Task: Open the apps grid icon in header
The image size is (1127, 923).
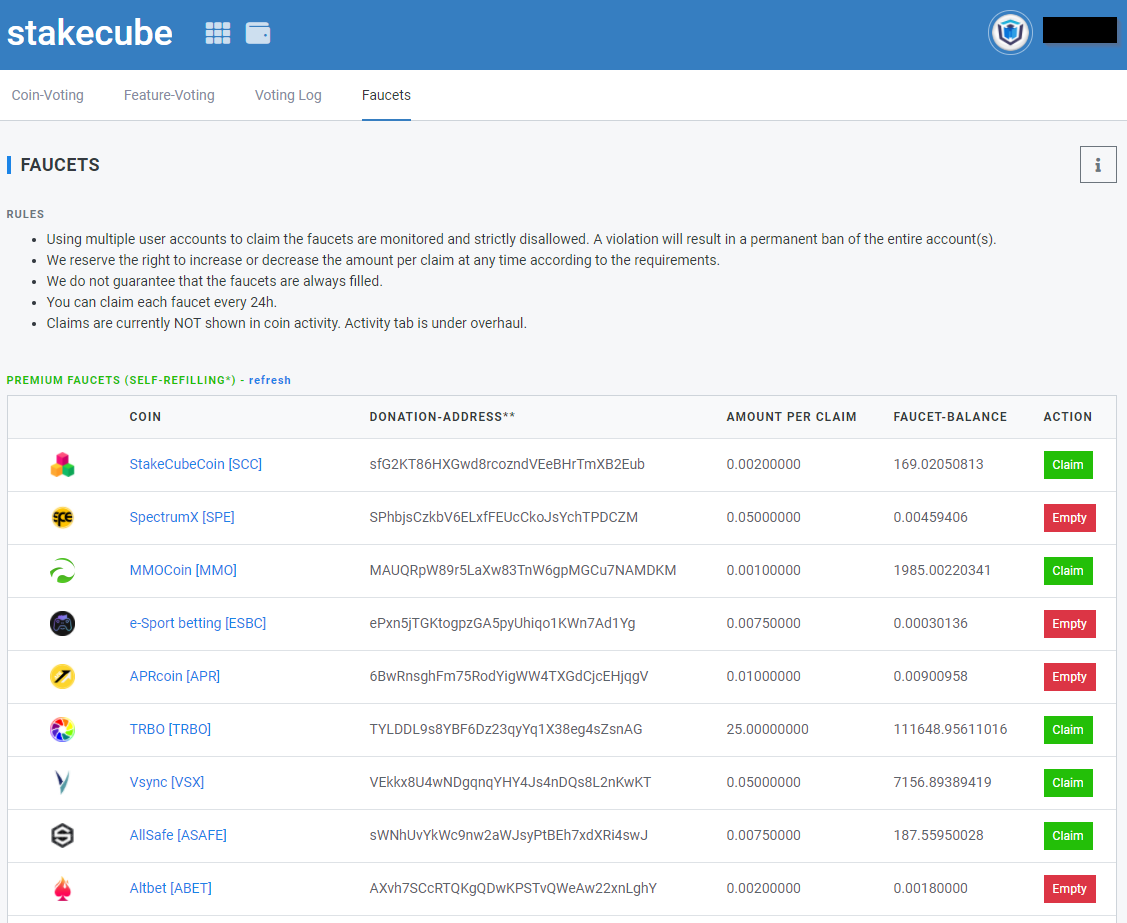Action: pyautogui.click(x=218, y=33)
